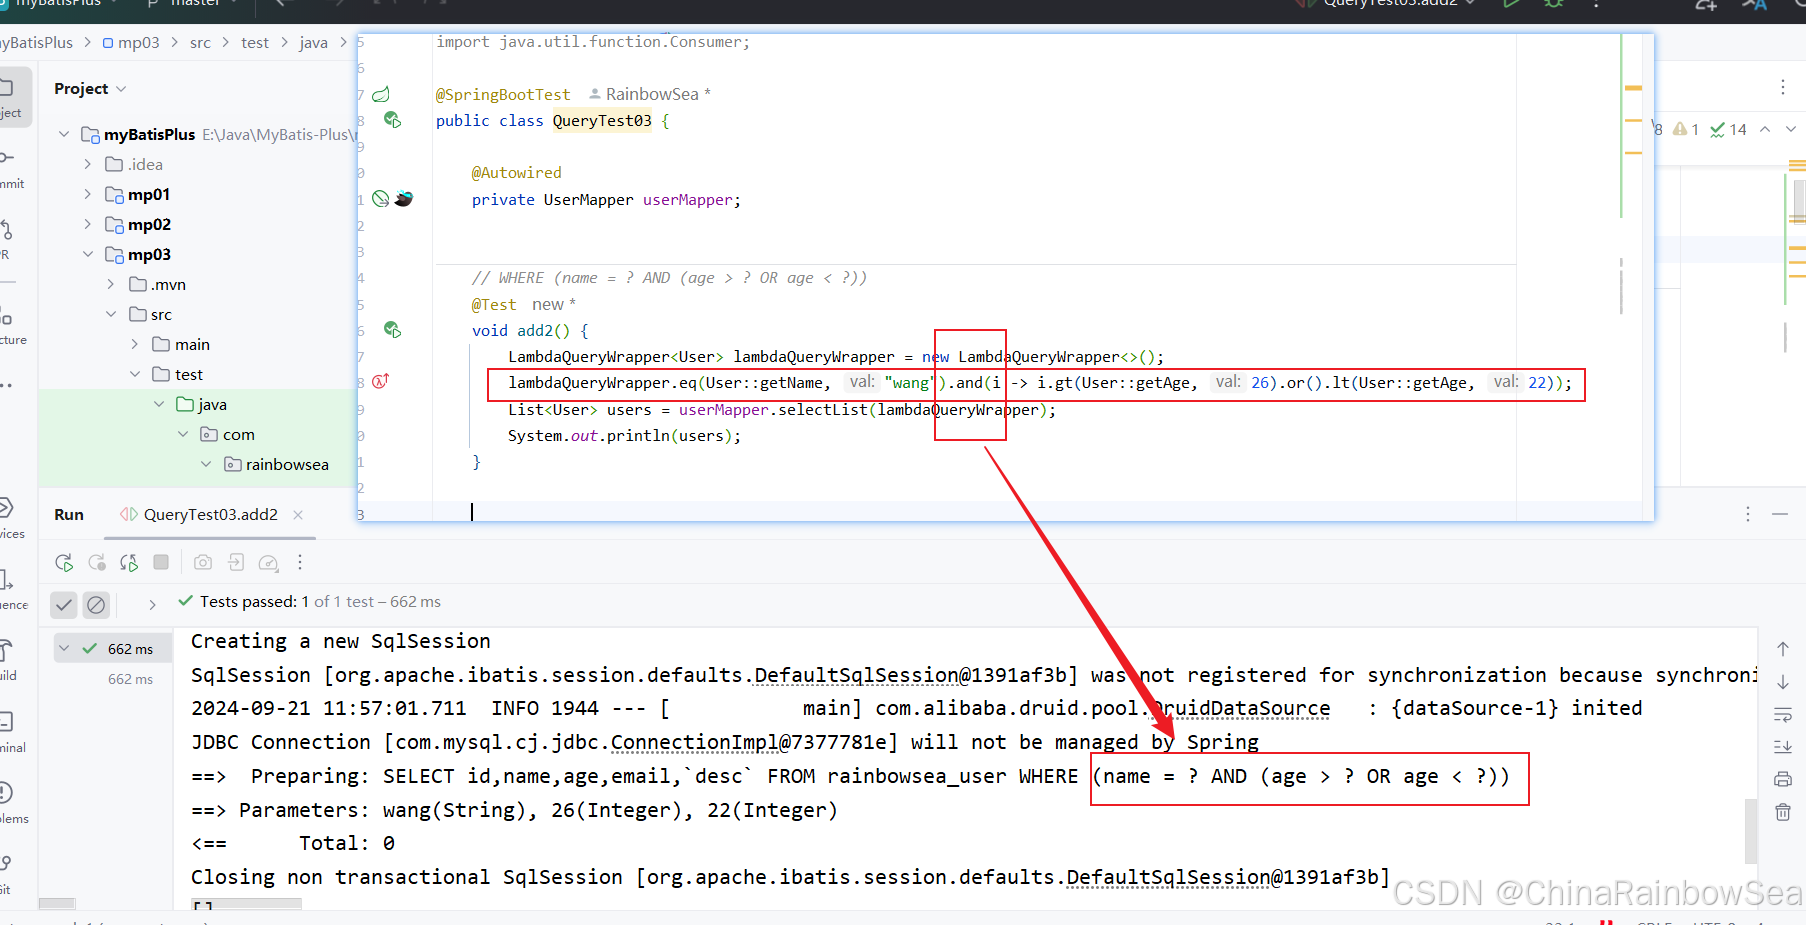Expand the .idea folder
This screenshot has height=925, width=1806.
click(x=88, y=164)
